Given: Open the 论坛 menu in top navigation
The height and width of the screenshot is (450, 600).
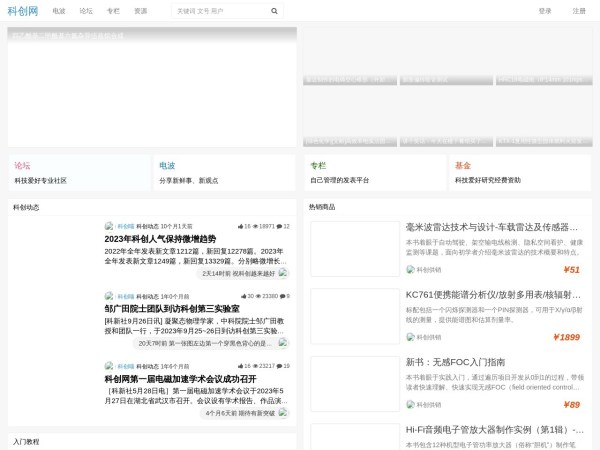Looking at the screenshot, I should point(86,11).
